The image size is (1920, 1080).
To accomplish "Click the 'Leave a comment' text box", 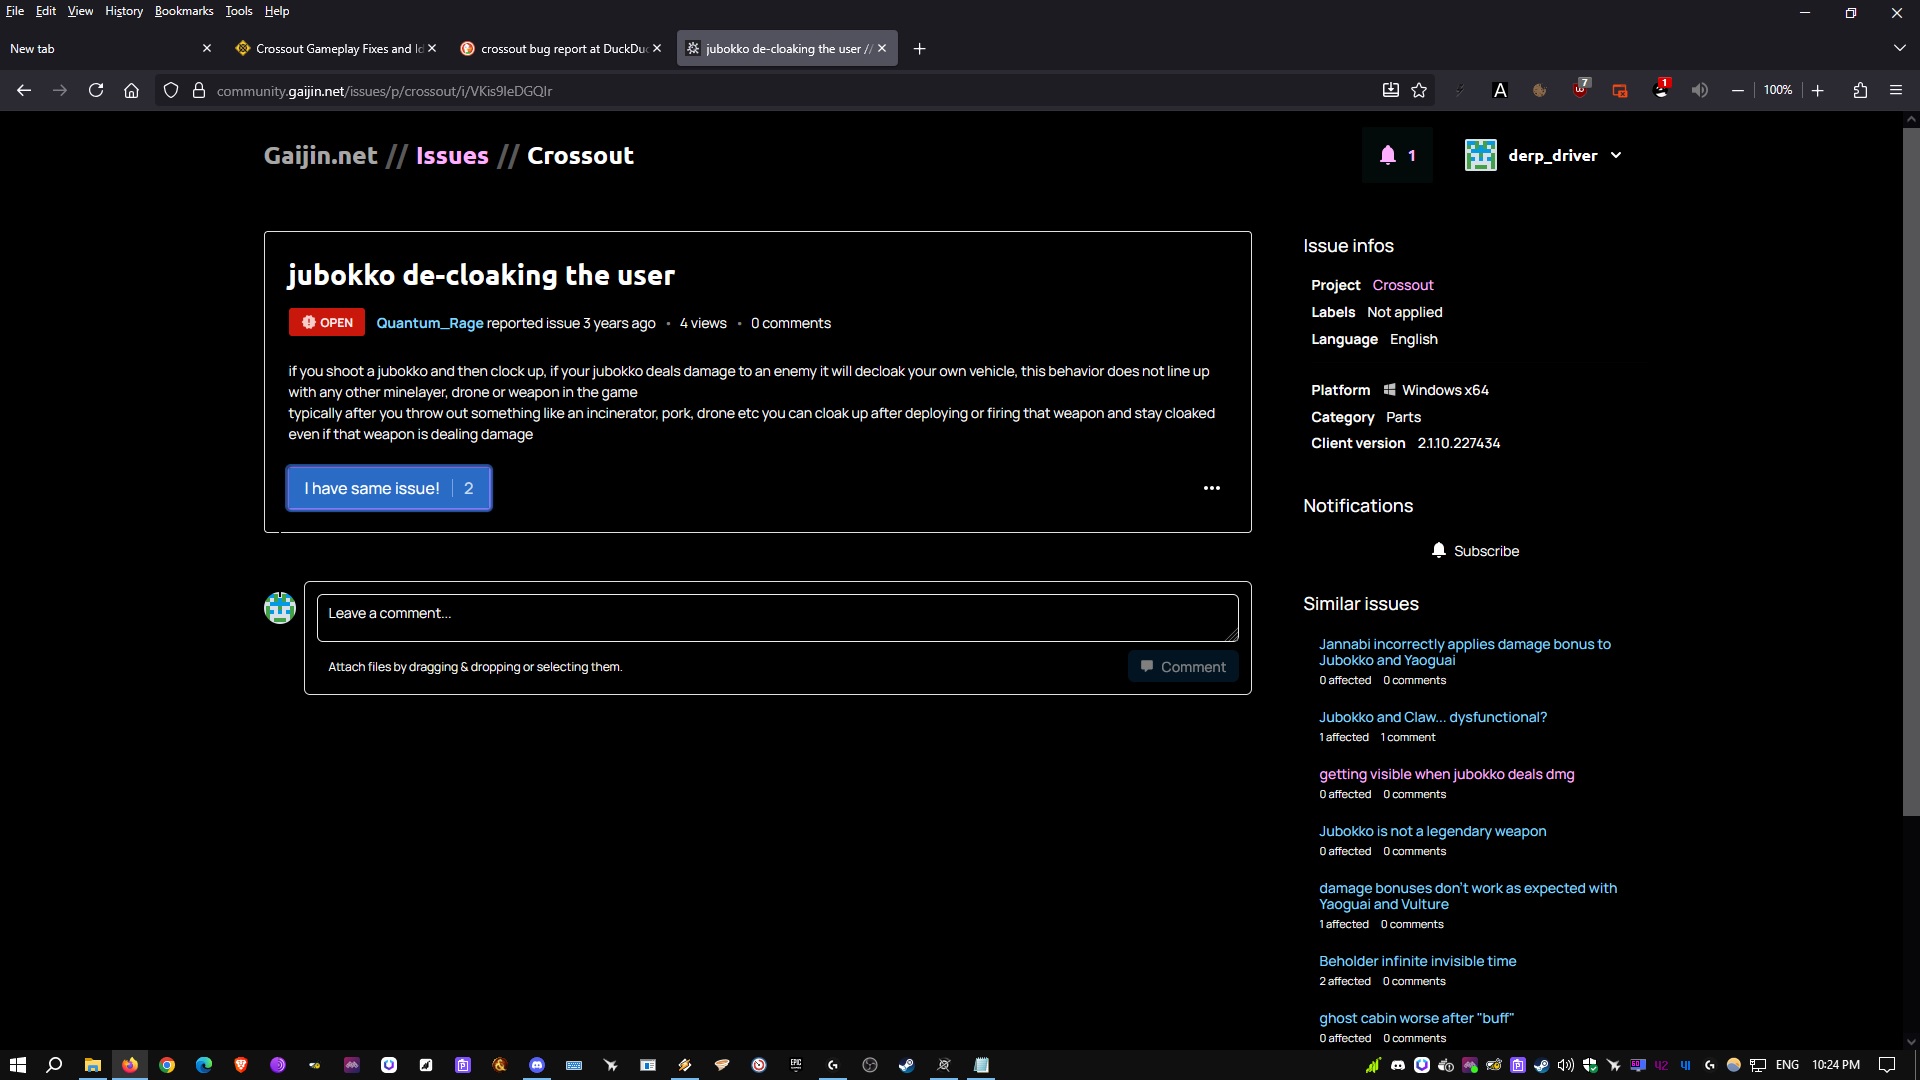I will [777, 617].
